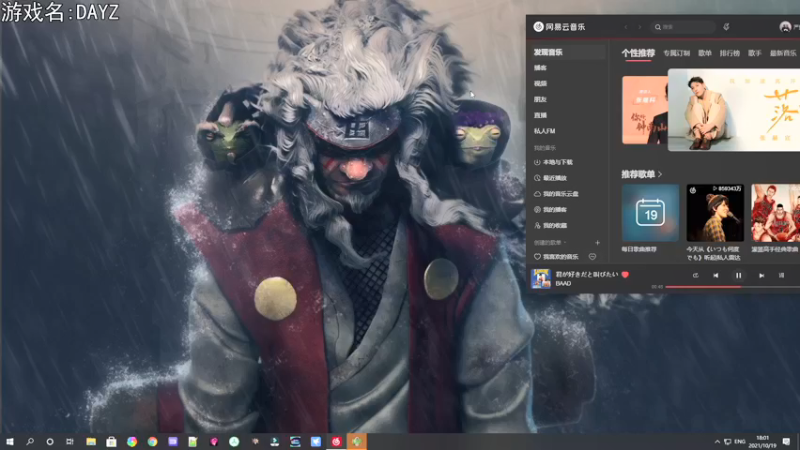800x450 pixels.
Task: Open the orange banner on the left
Action: [645, 110]
